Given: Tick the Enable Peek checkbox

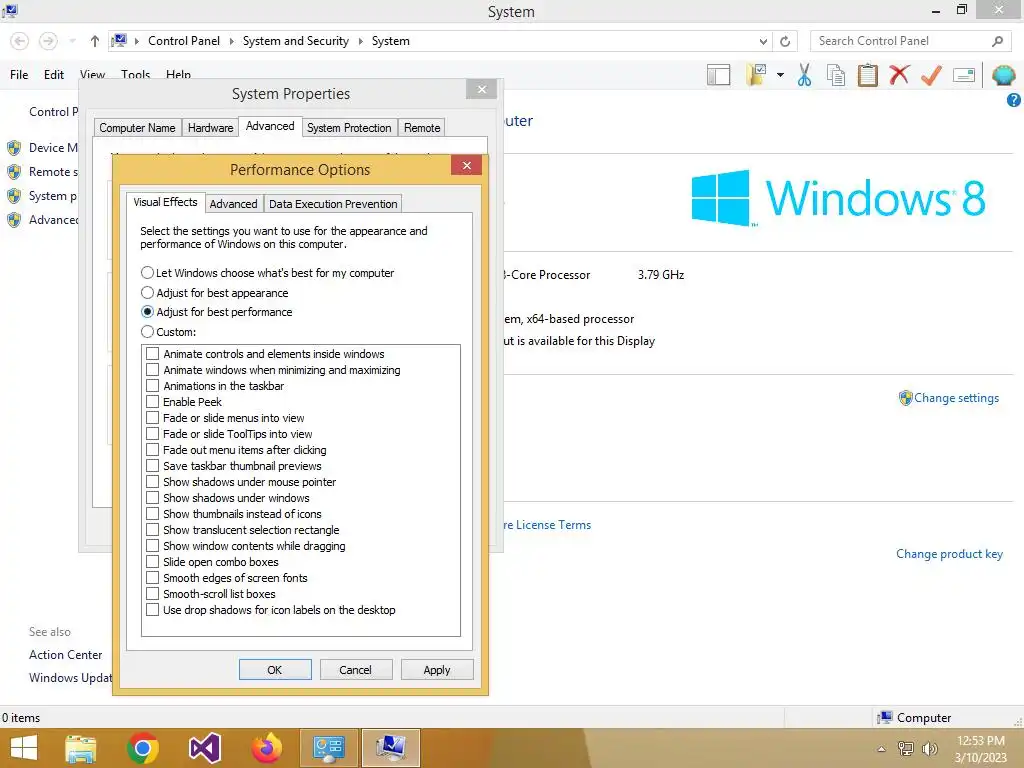Looking at the screenshot, I should pos(153,402).
